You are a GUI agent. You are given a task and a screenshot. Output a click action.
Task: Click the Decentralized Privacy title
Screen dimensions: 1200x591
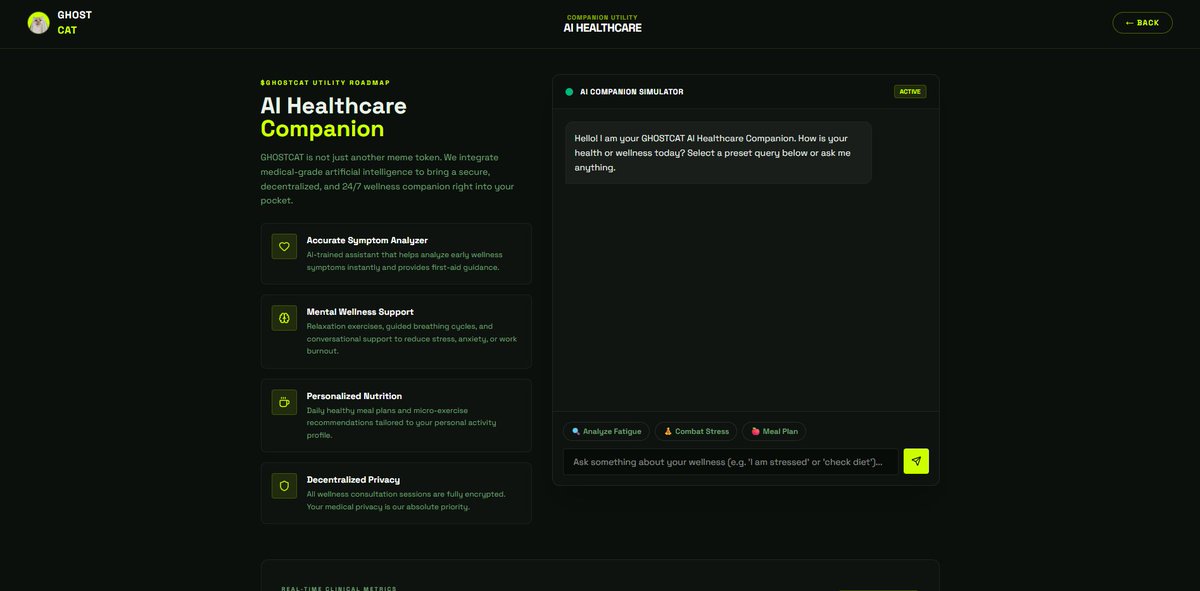click(353, 480)
